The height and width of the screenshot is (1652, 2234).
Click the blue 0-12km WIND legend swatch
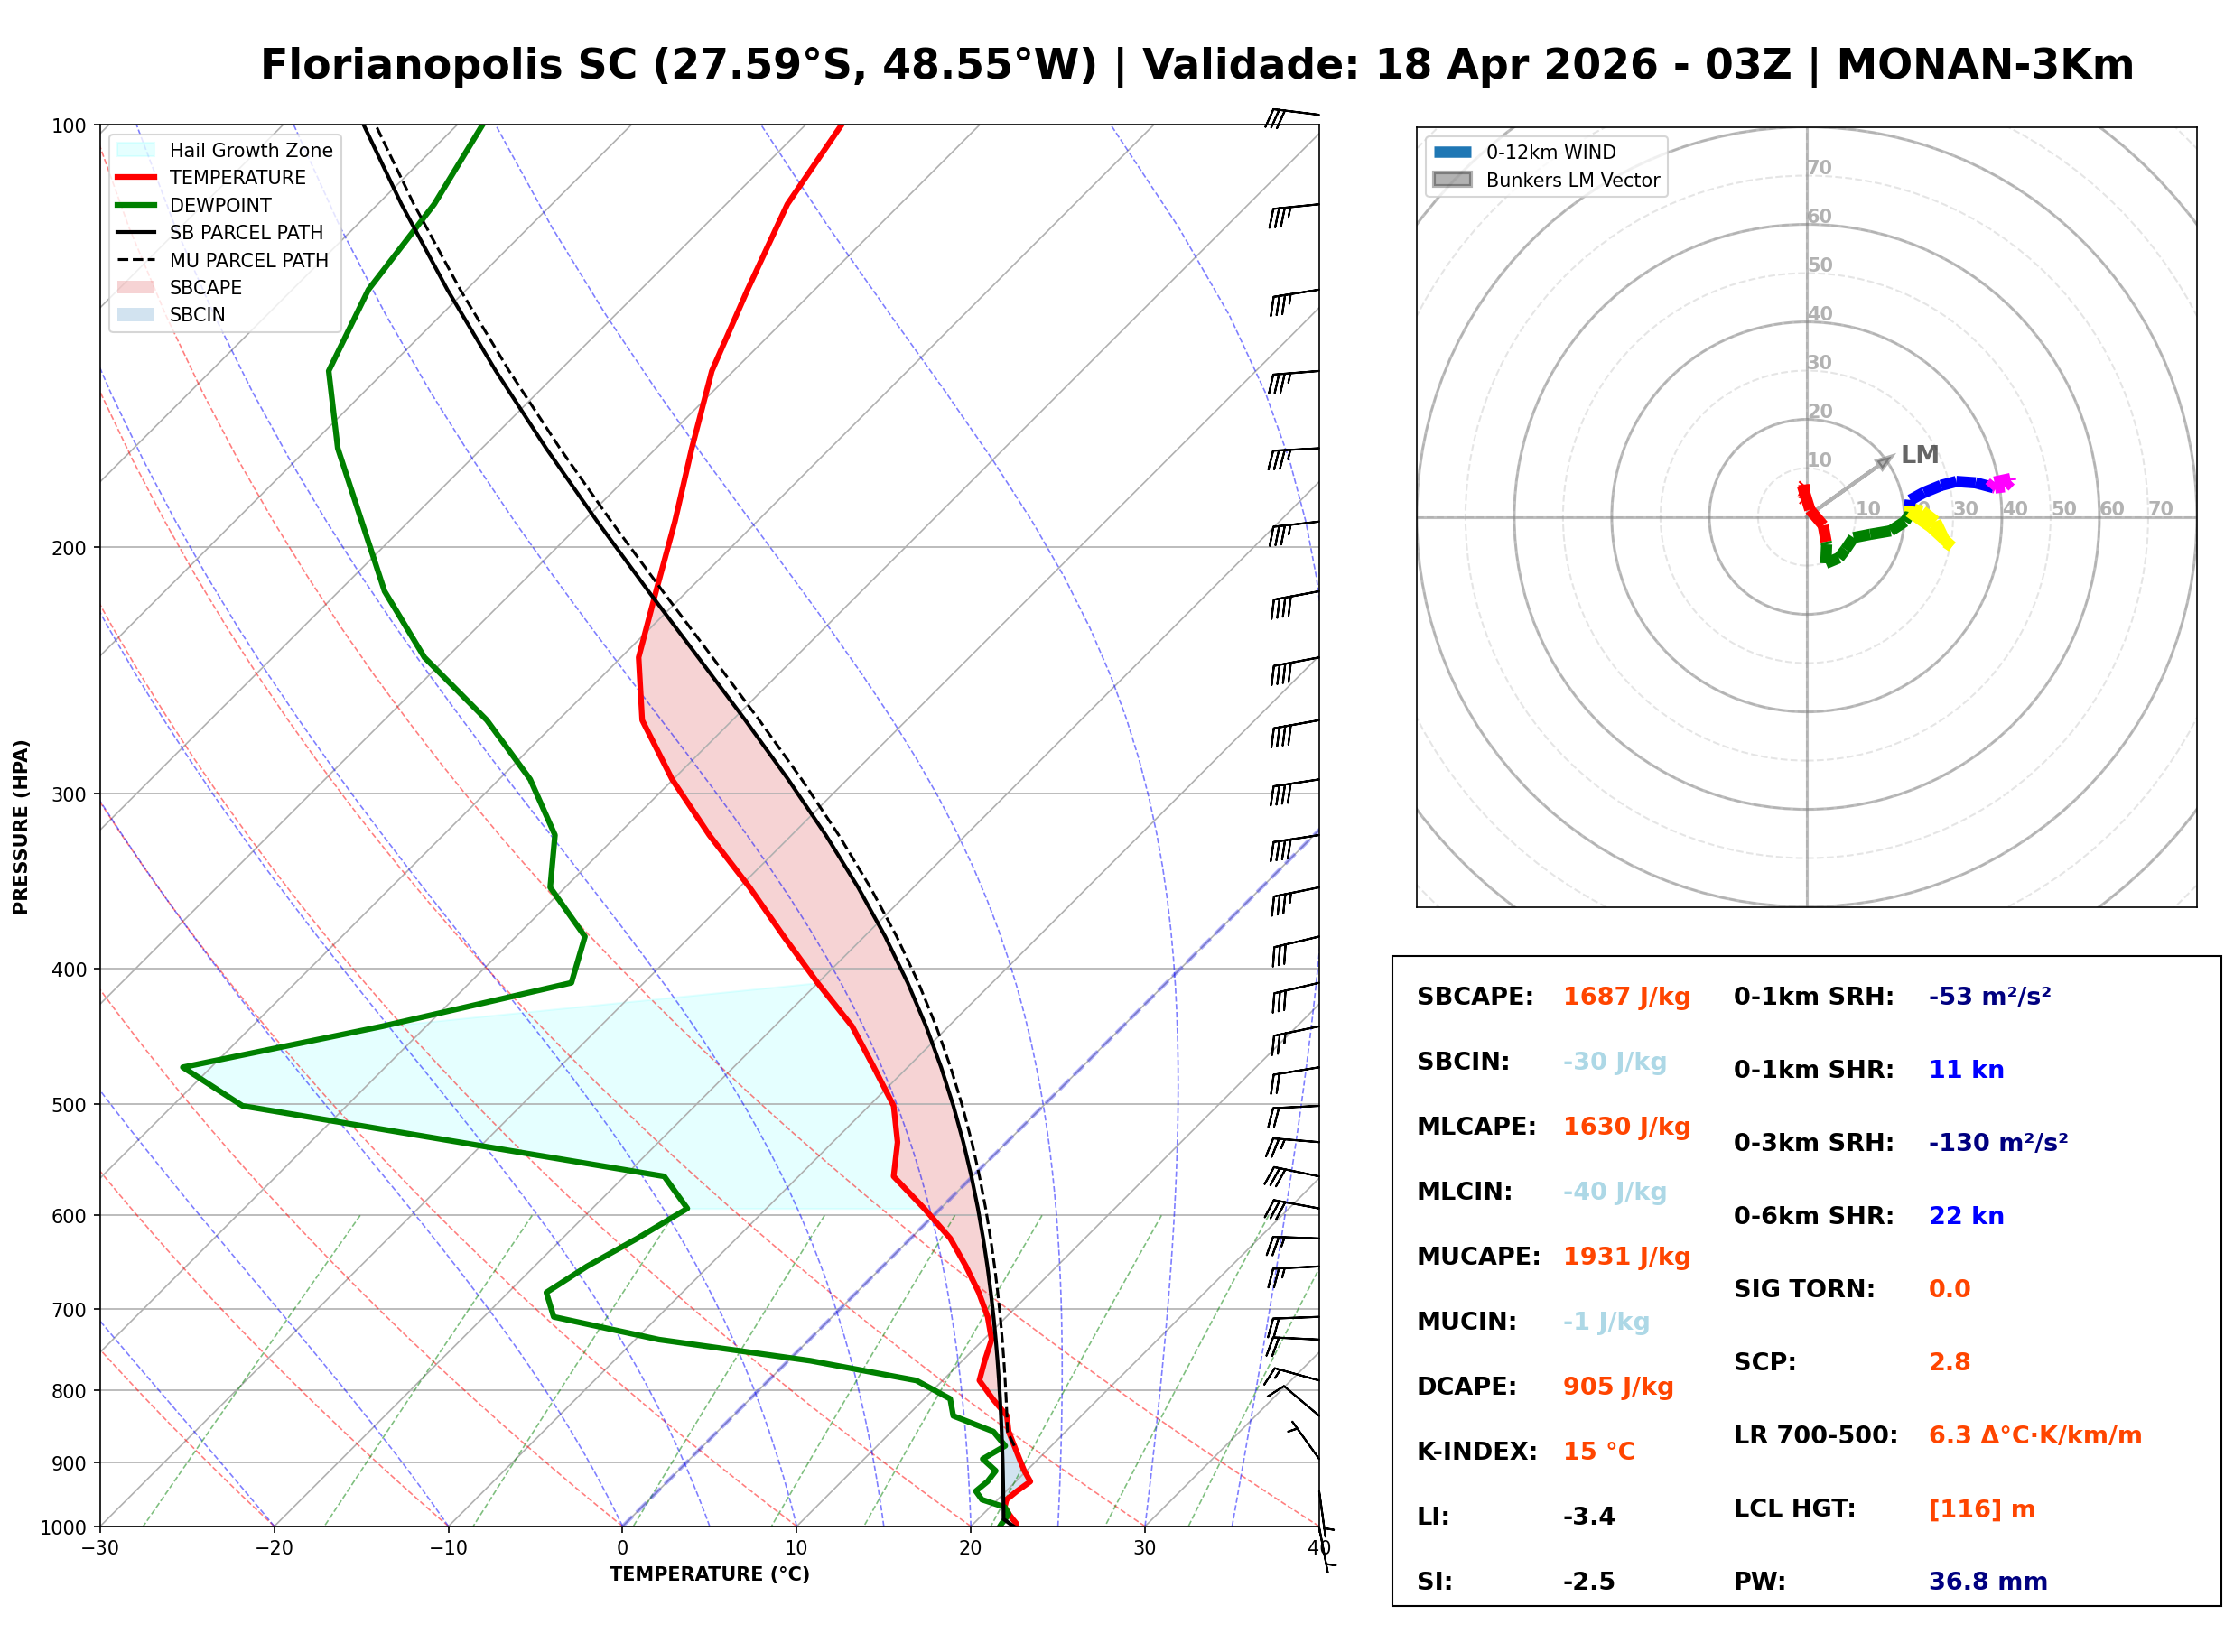pyautogui.click(x=1453, y=152)
